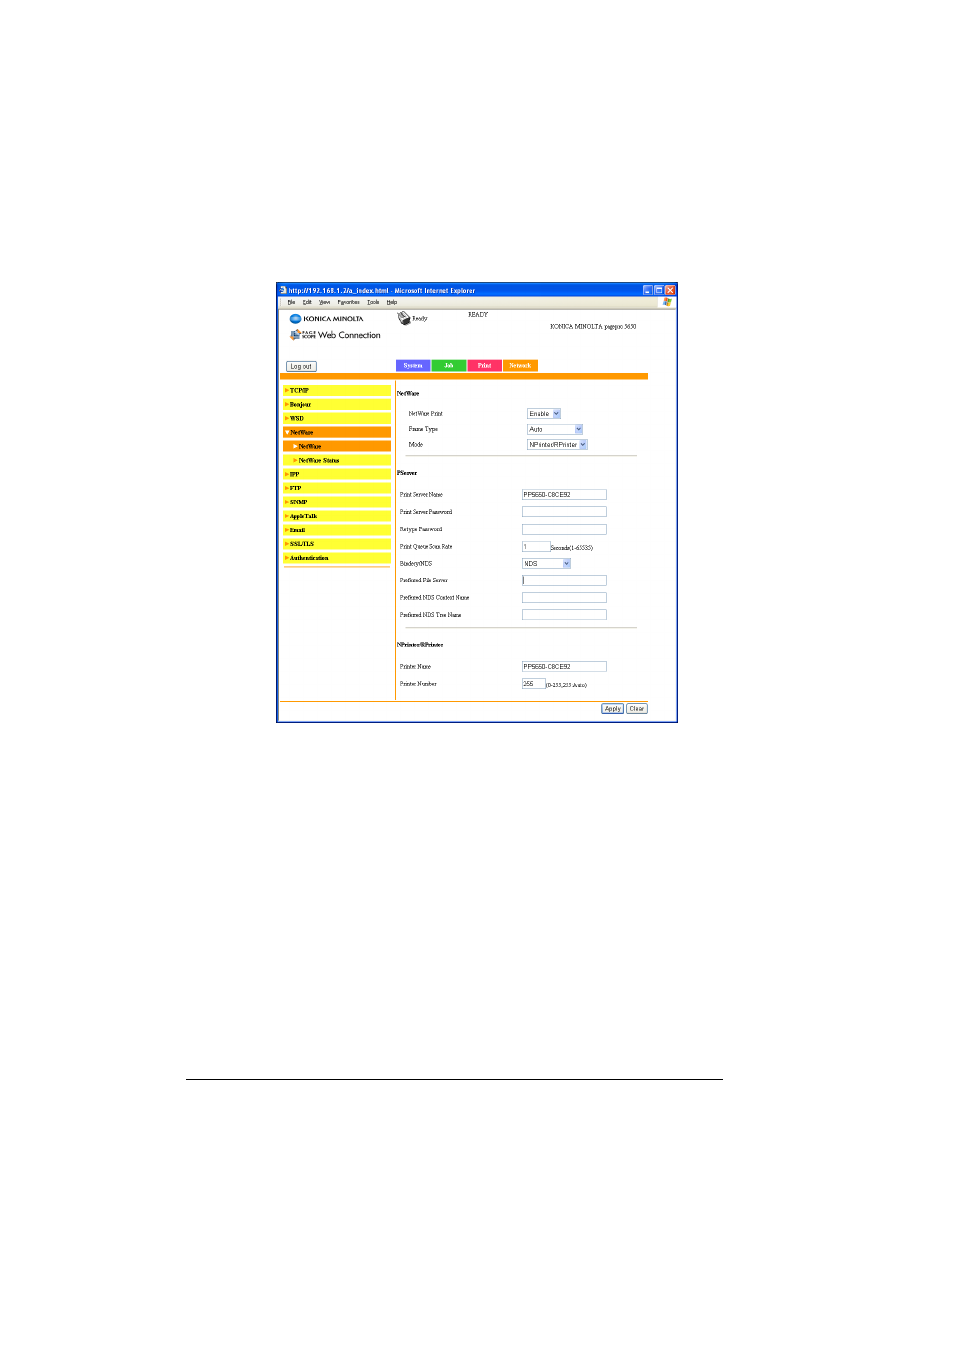Screen dimensions: 954x1350
Task: Switch to the Job tab
Action: [449, 366]
